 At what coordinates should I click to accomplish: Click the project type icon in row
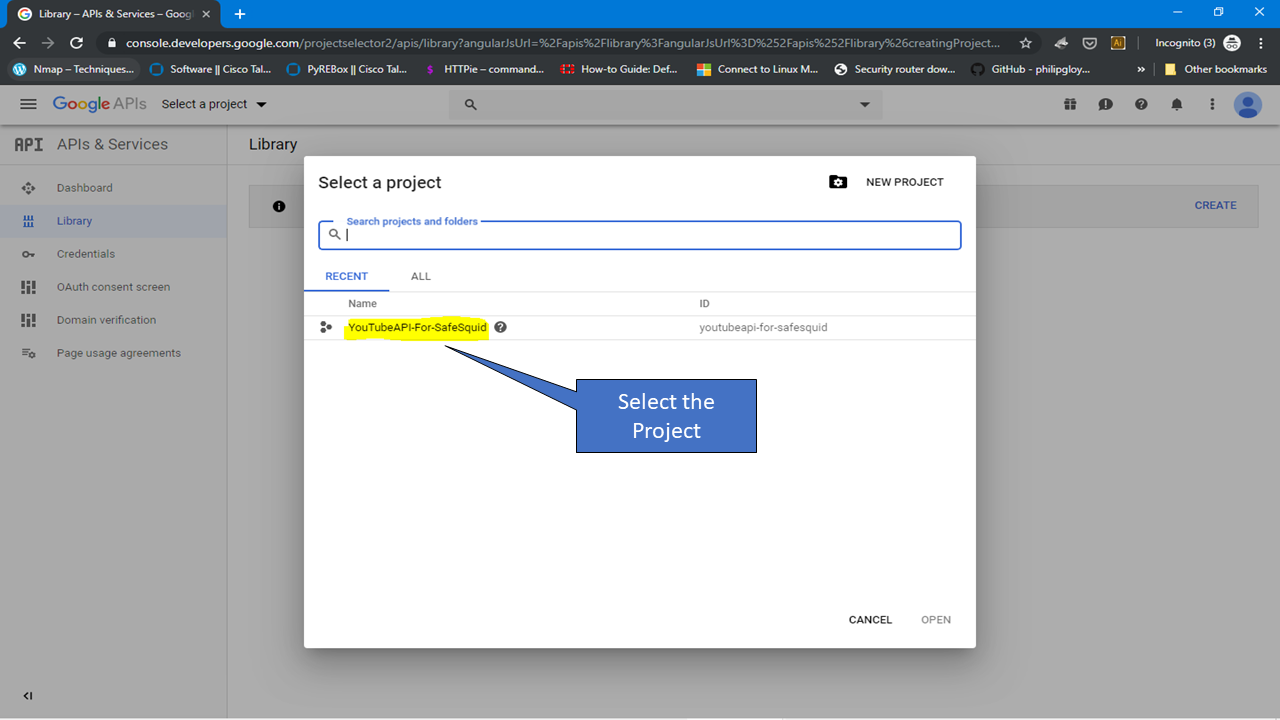(326, 327)
